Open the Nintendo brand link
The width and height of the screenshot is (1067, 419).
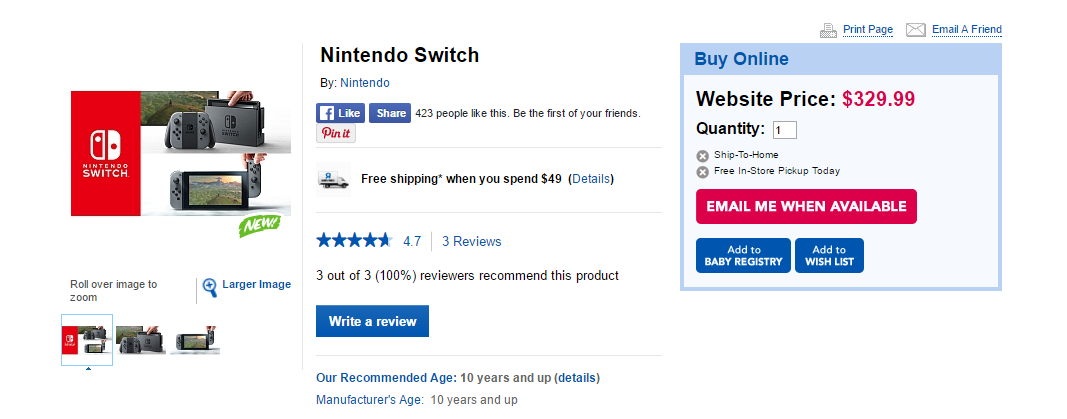[x=365, y=83]
